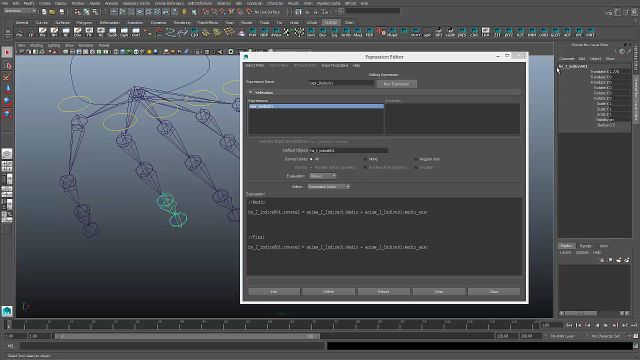Viewport: 640px width, 360px height.
Task: Open scene file icon on status line
Action: (x=53, y=12)
